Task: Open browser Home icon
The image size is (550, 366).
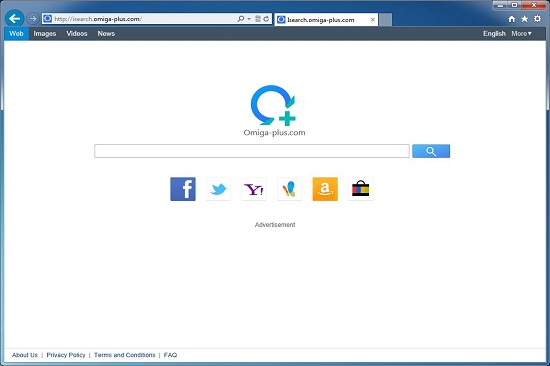Action: pos(512,19)
